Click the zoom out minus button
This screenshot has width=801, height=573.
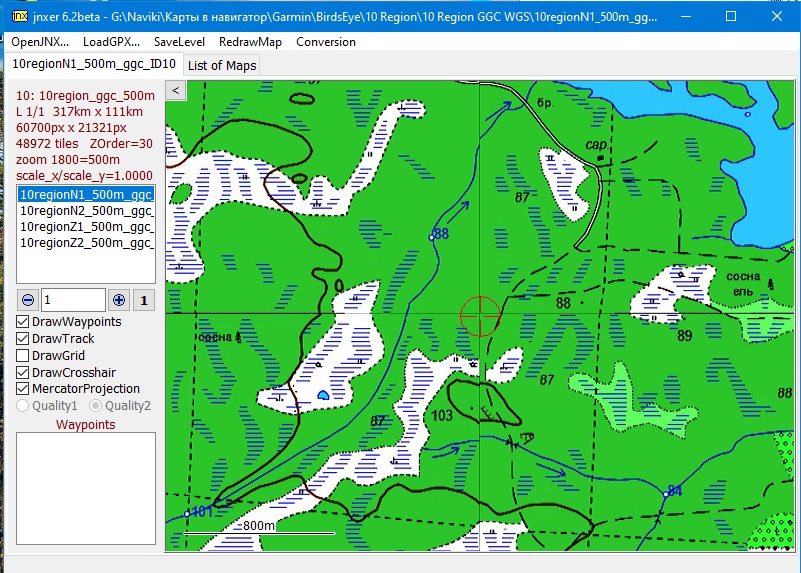(27, 300)
